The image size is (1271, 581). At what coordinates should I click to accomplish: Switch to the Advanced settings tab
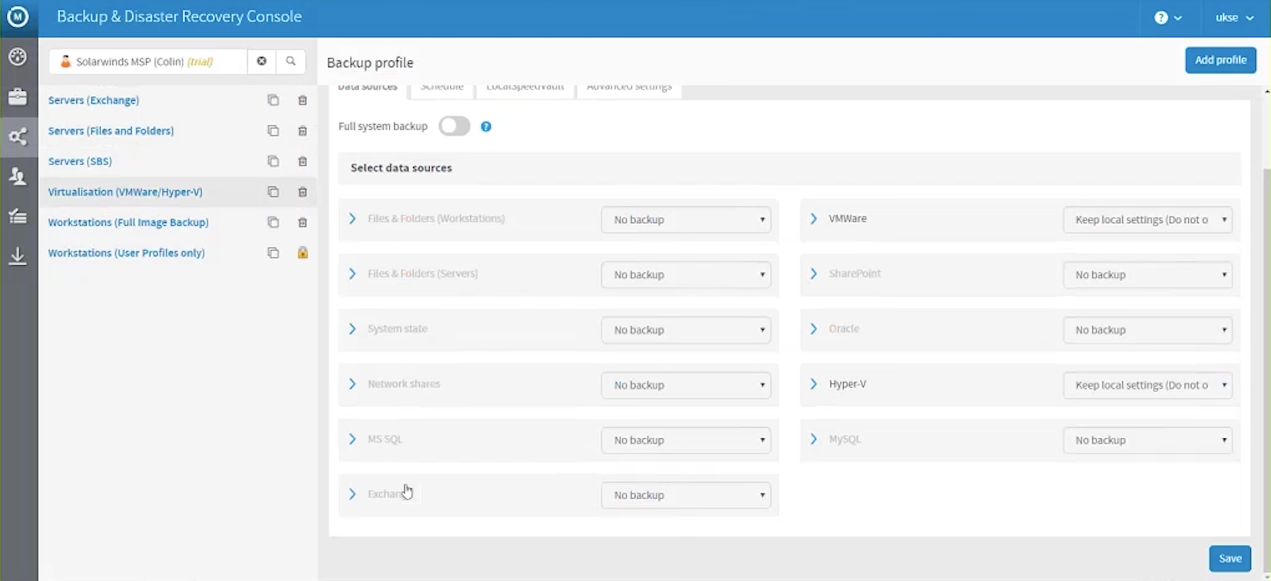click(629, 89)
